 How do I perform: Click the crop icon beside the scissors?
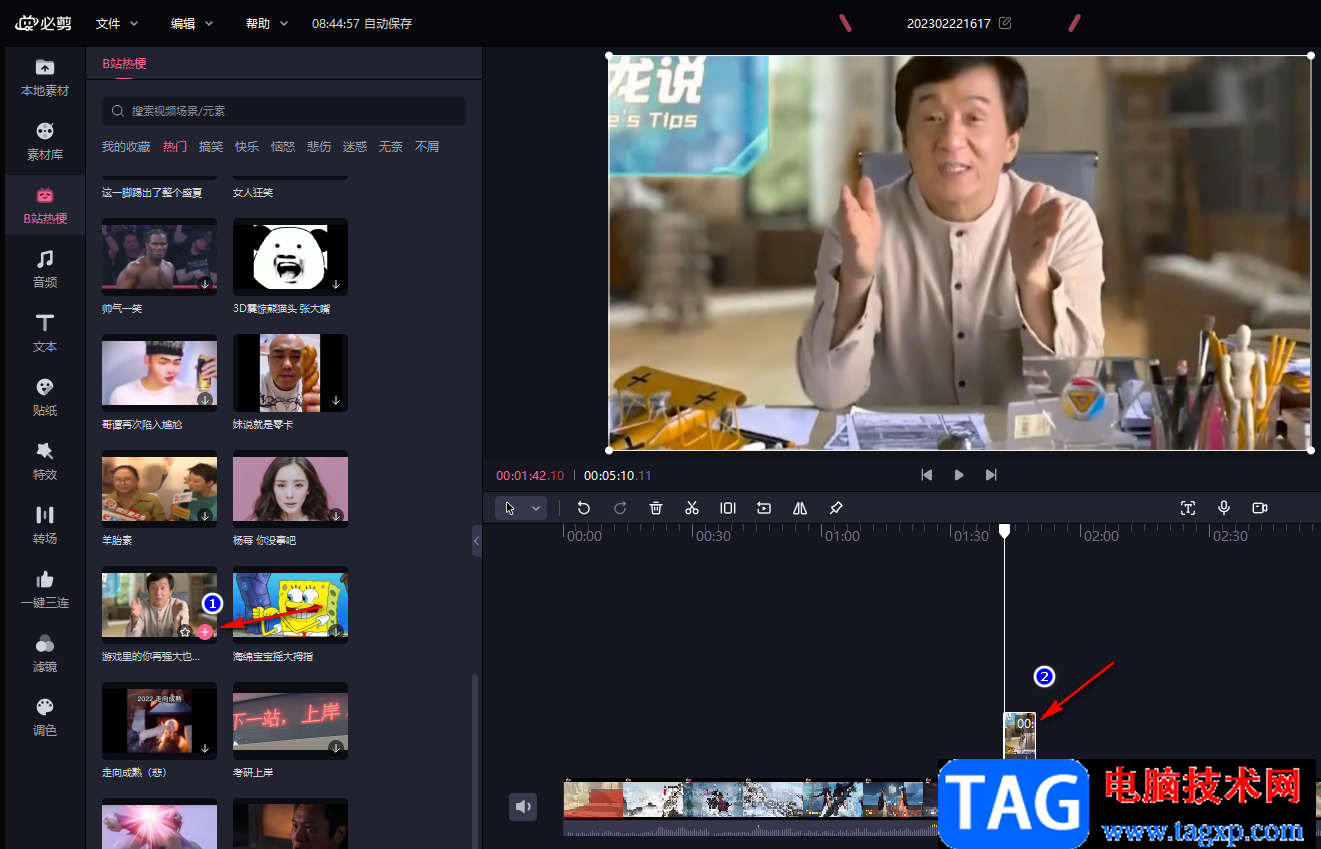(x=728, y=508)
